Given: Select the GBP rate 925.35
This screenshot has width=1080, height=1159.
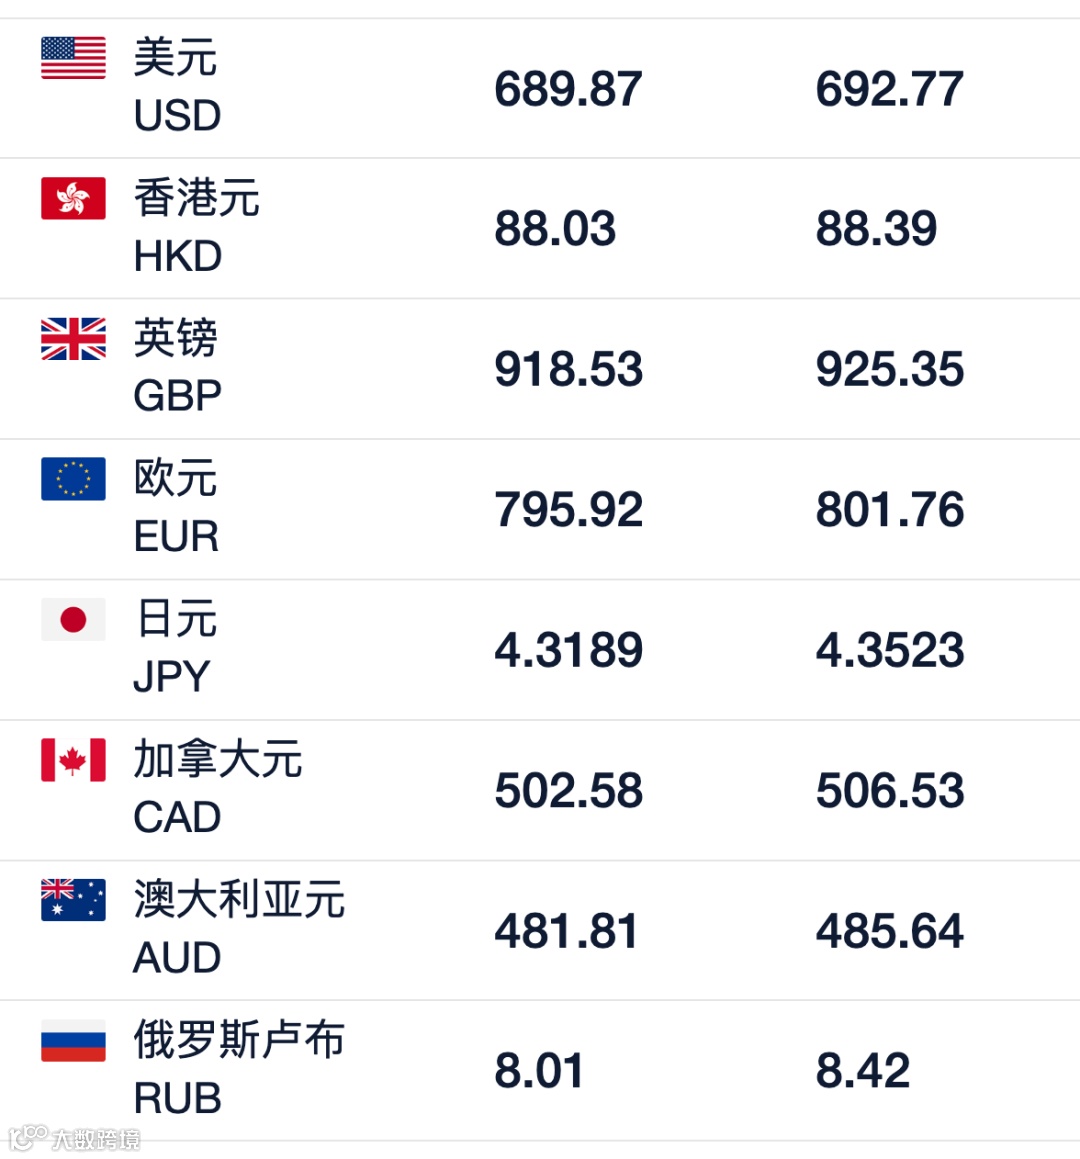Looking at the screenshot, I should coord(890,370).
